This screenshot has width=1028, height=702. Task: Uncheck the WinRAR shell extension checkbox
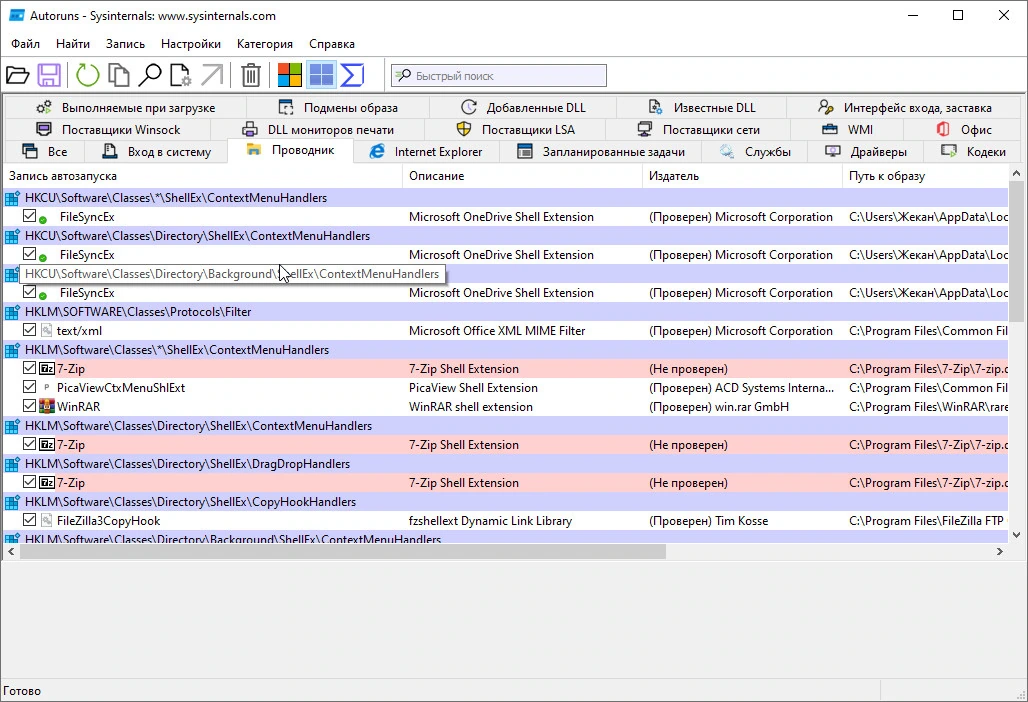click(29, 406)
